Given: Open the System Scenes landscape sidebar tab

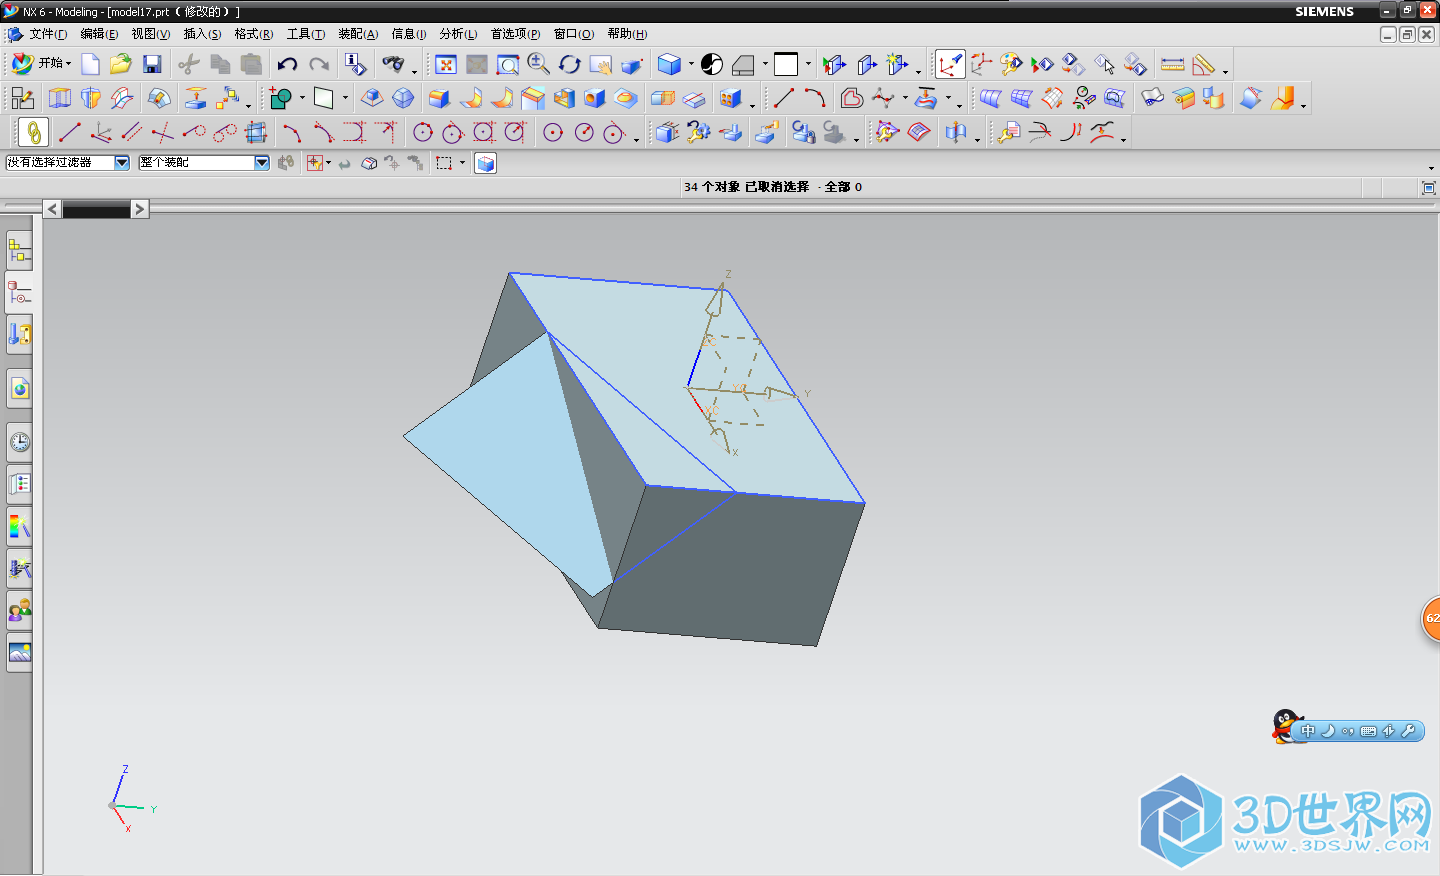Looking at the screenshot, I should pos(19,653).
